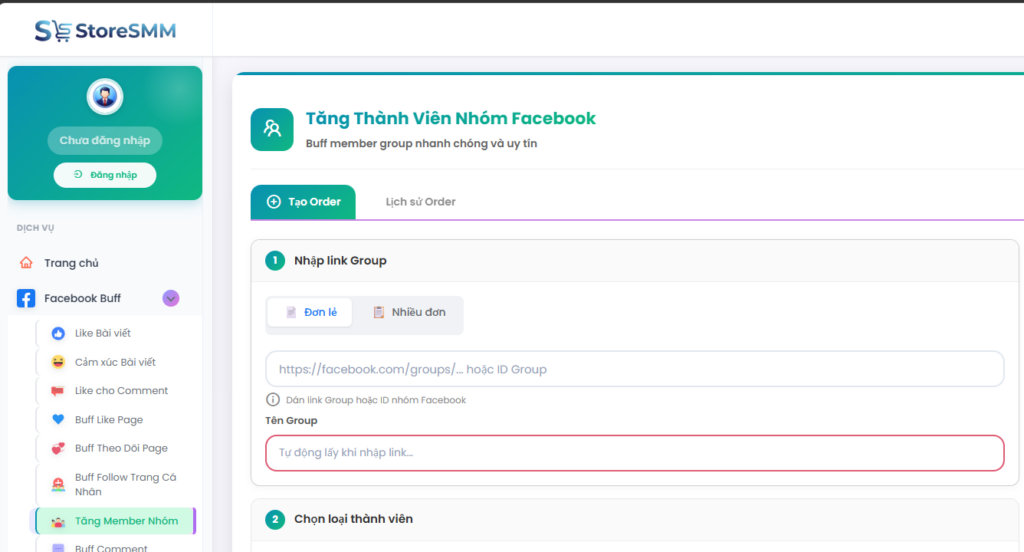Click the info icon below link field
This screenshot has height=552, width=1024.
(x=273, y=400)
